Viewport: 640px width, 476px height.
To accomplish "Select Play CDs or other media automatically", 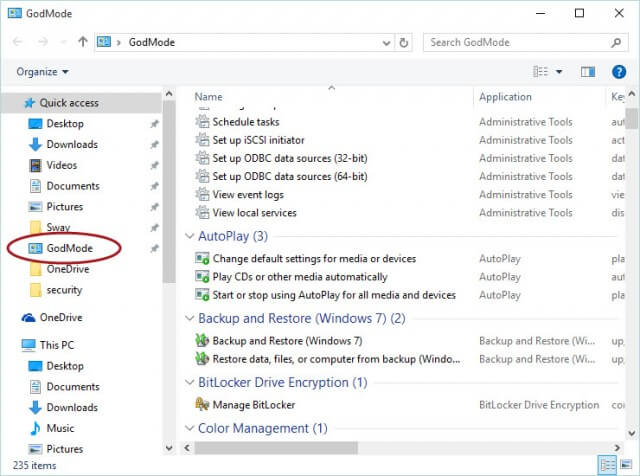I will click(300, 277).
